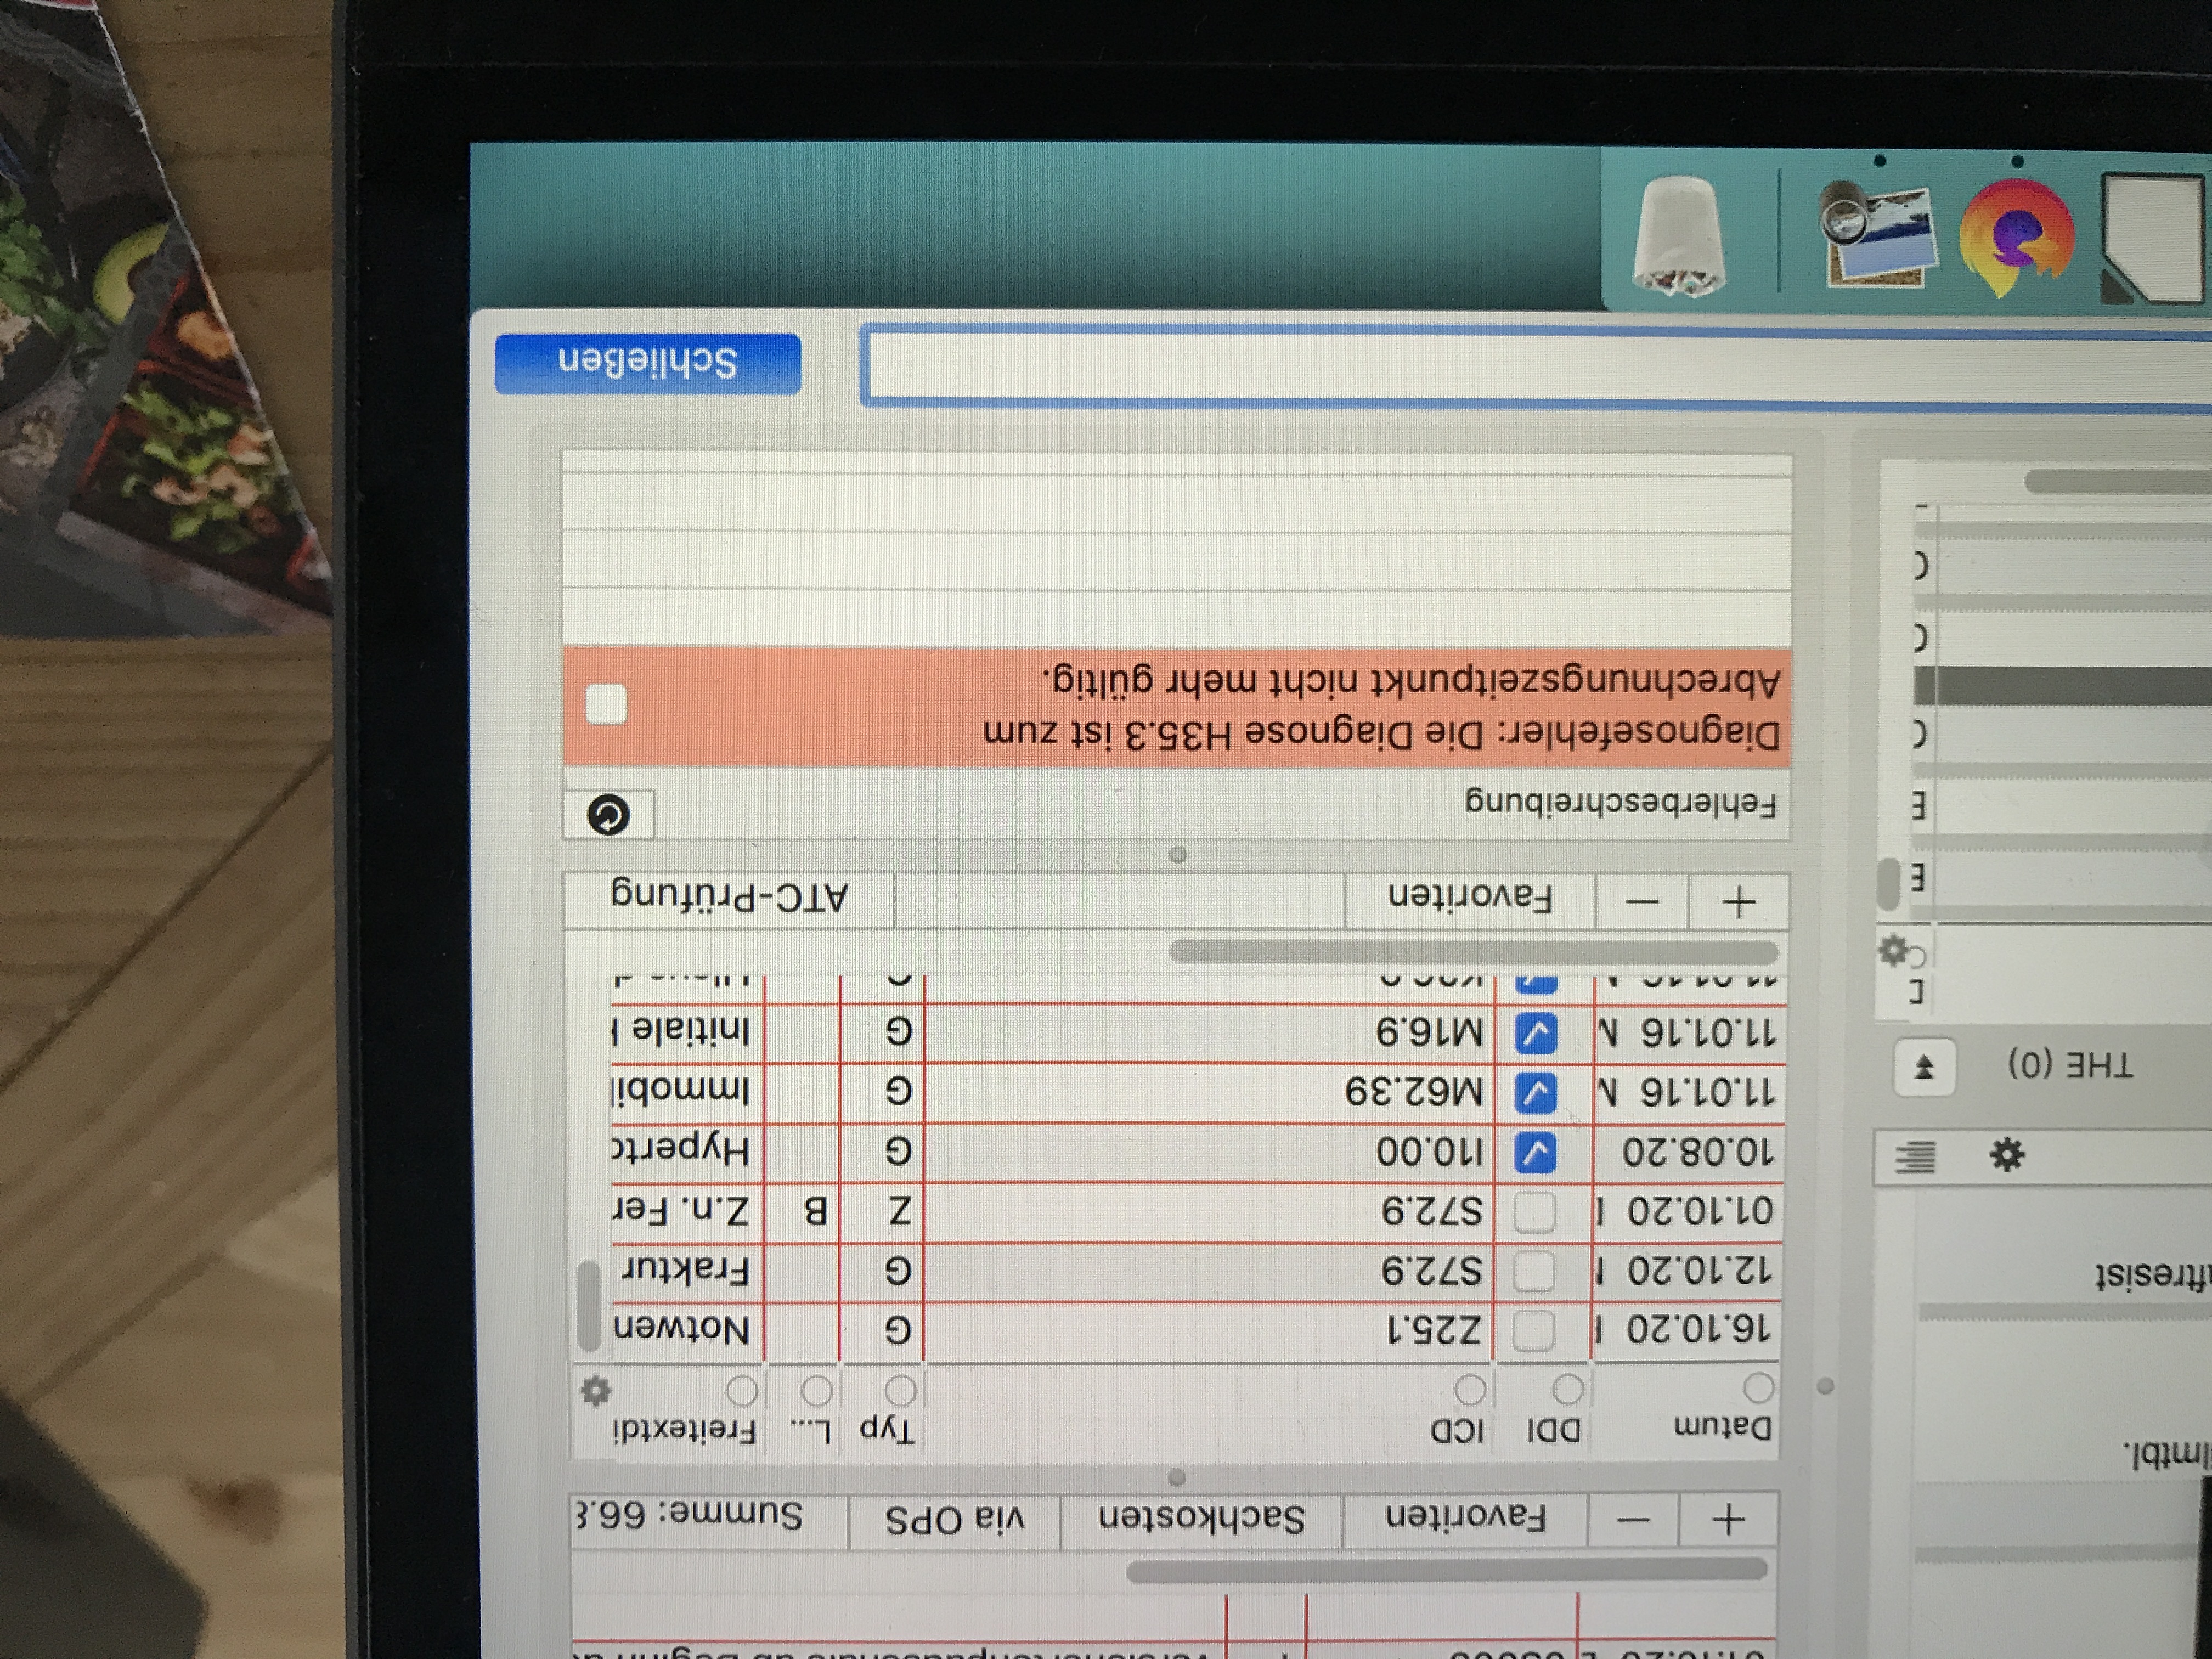
Task: Select the radio circle above the L... column
Action: tap(816, 1390)
